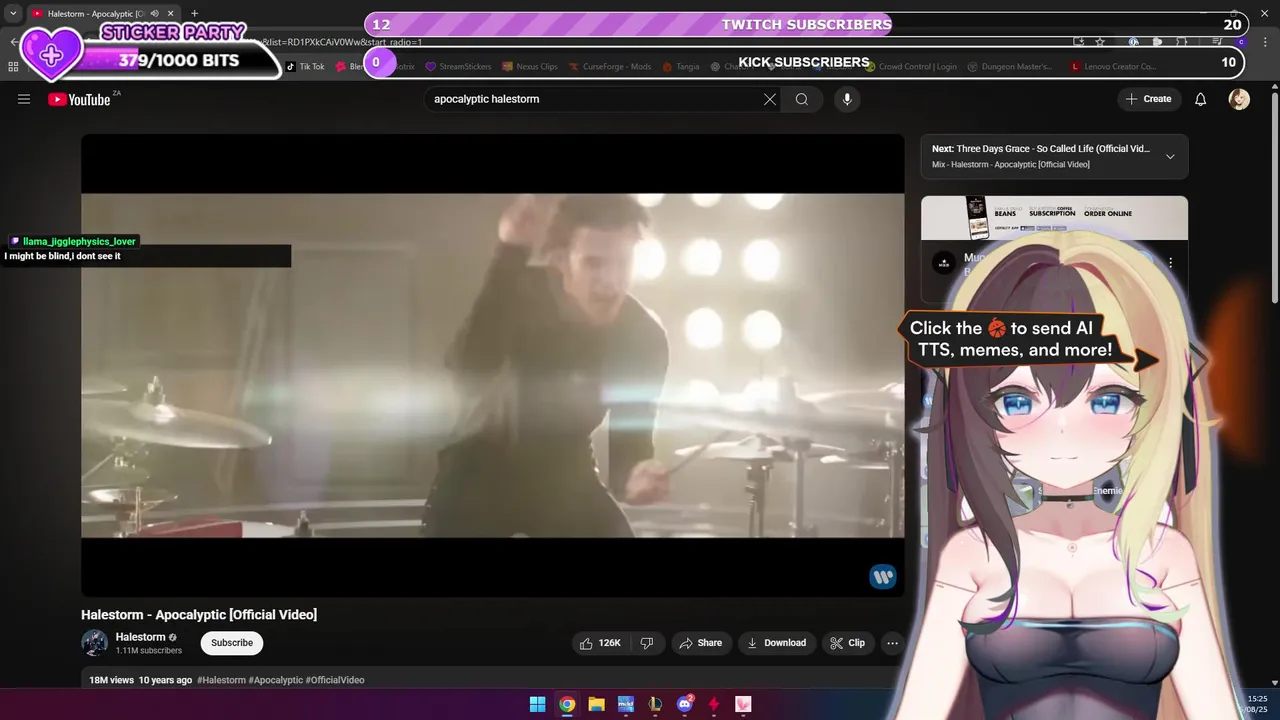Submit search with the magnifying glass button

coord(802,99)
